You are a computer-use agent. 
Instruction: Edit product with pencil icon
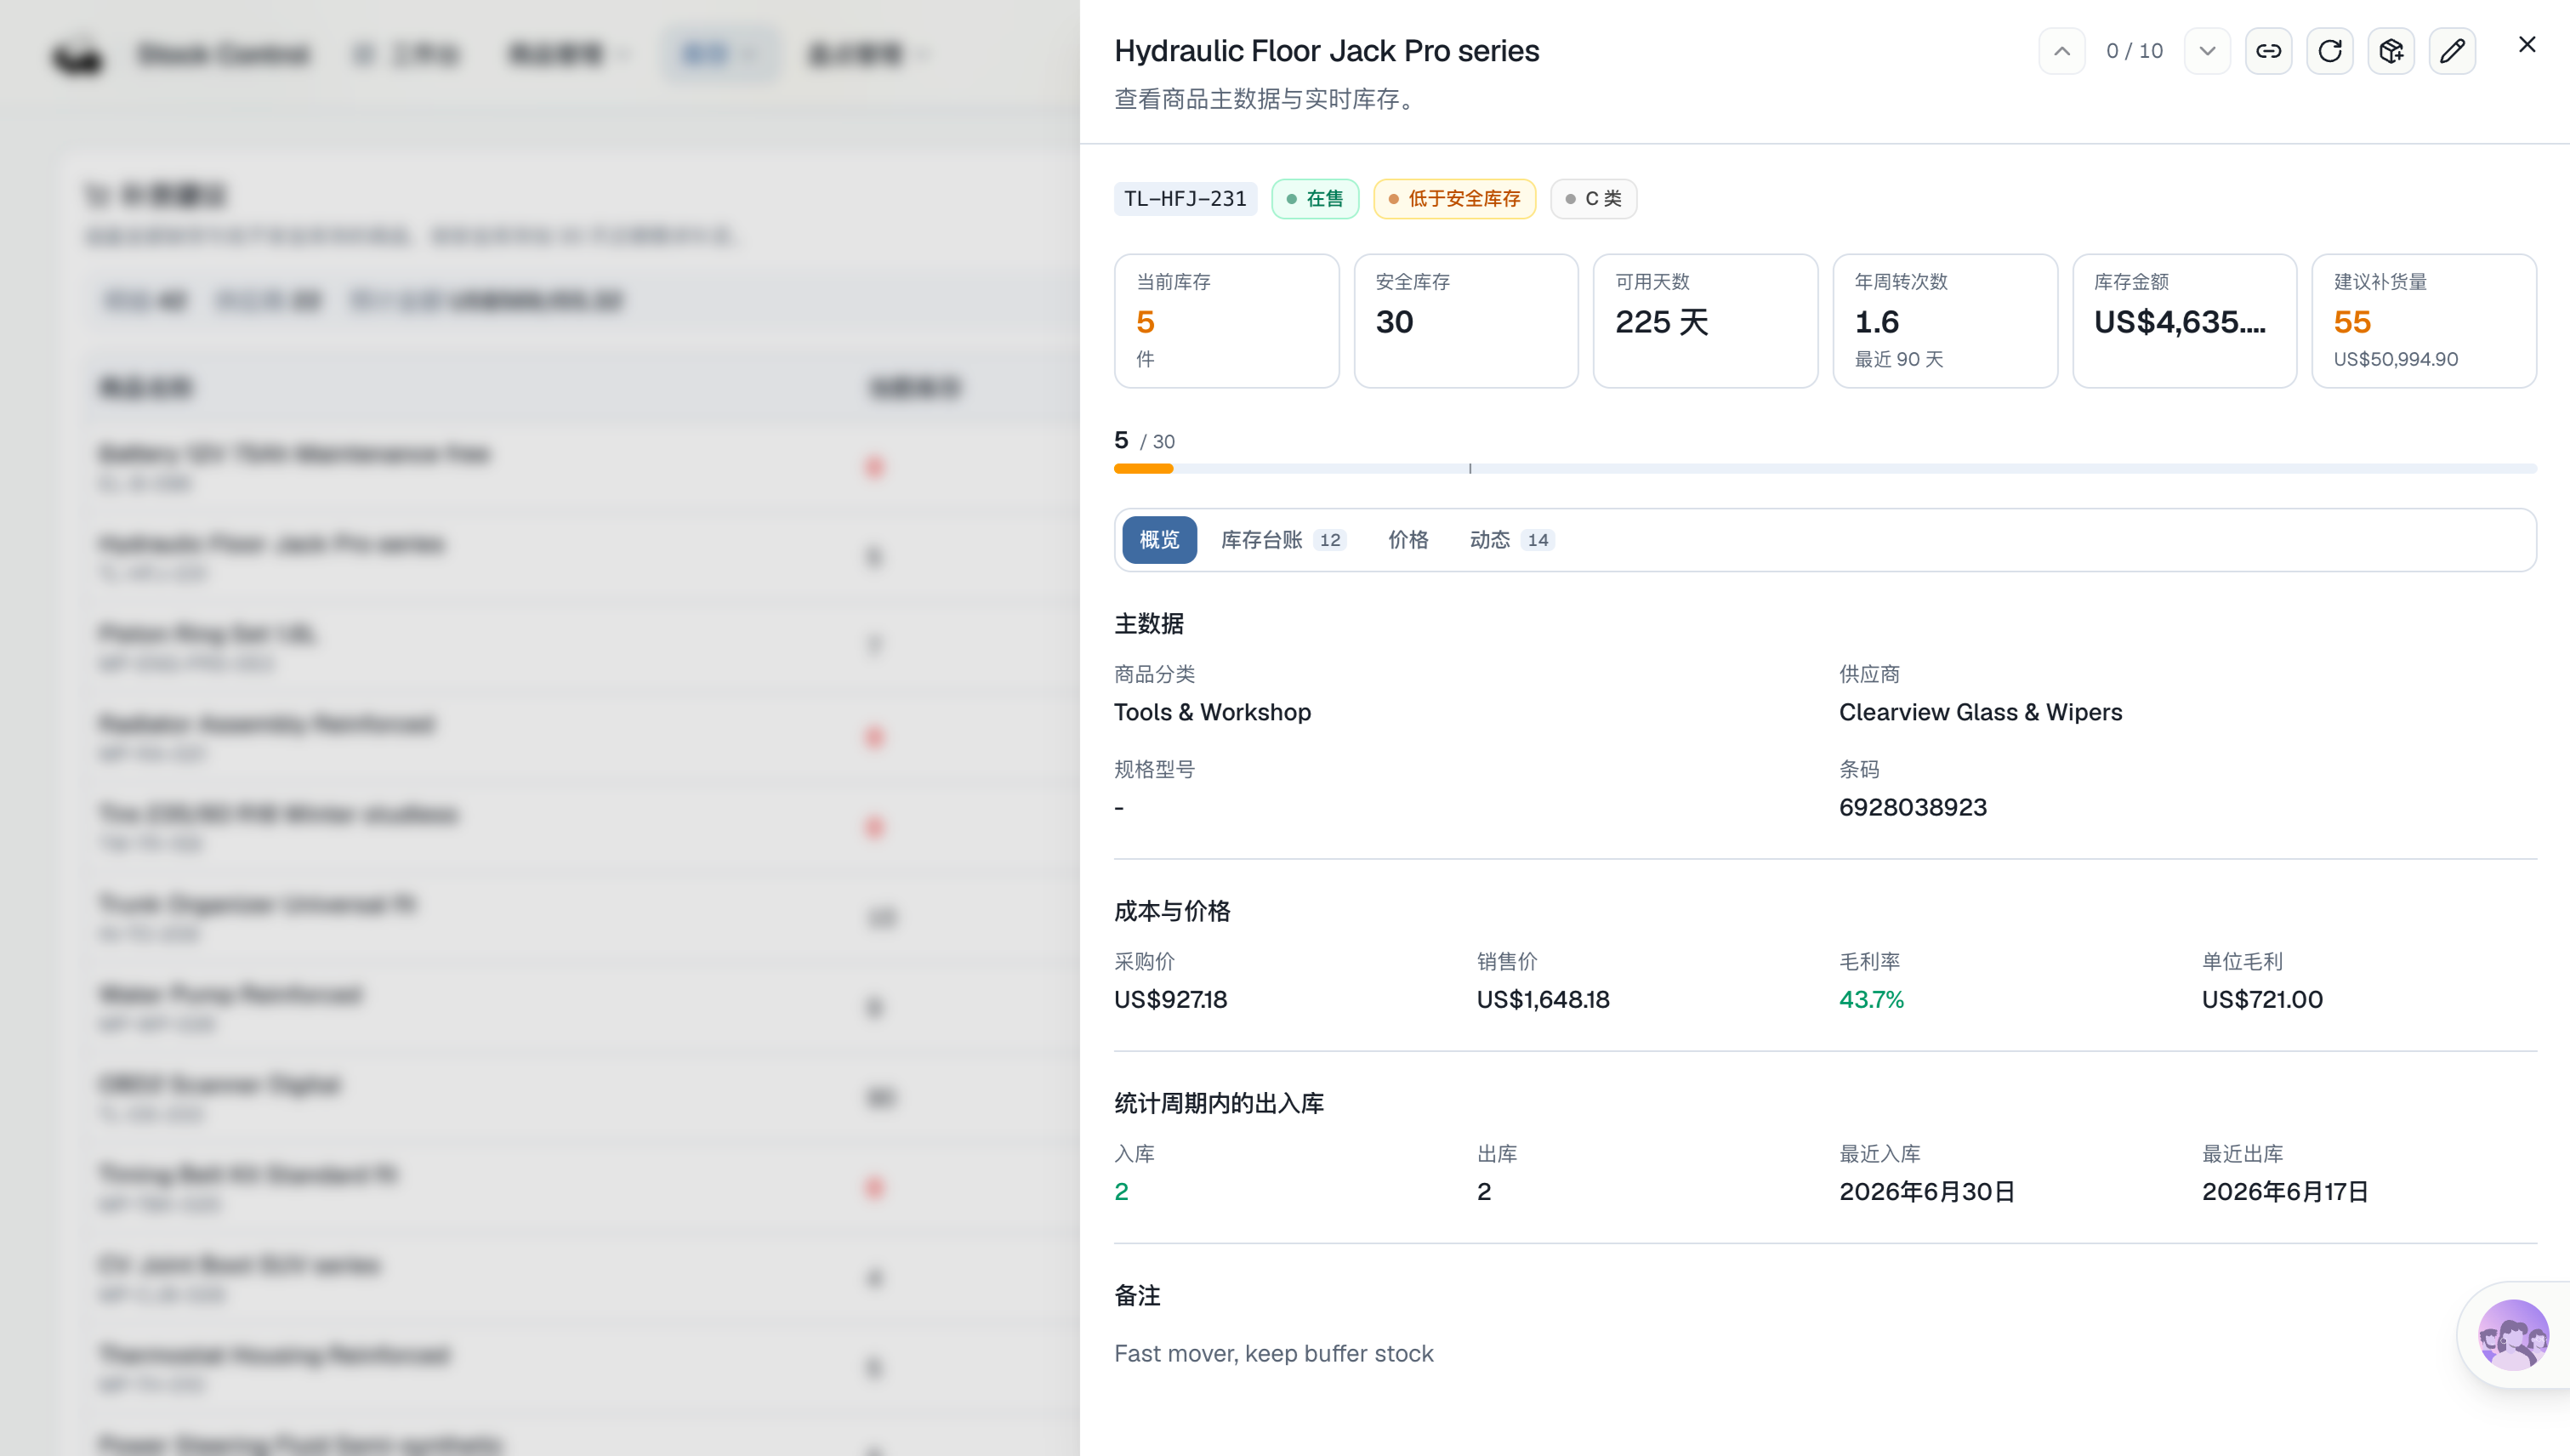(2452, 51)
